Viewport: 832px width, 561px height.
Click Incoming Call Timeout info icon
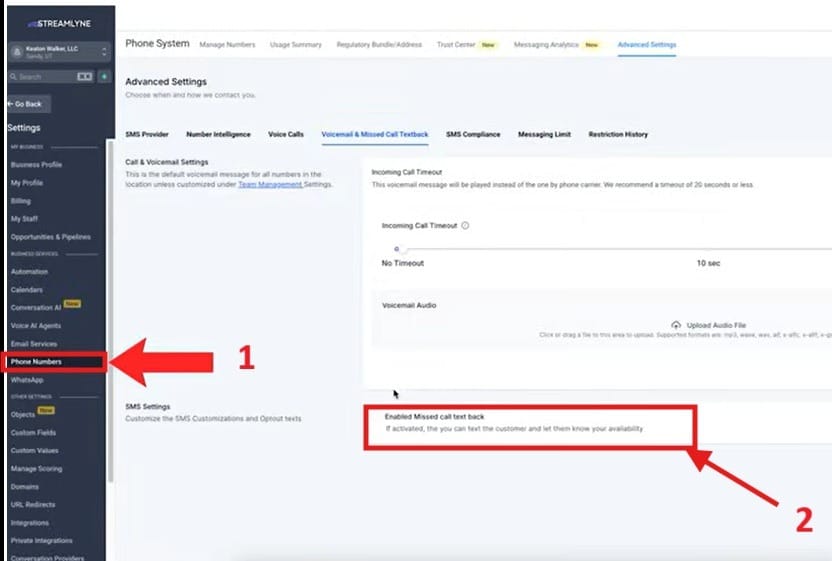(465, 226)
